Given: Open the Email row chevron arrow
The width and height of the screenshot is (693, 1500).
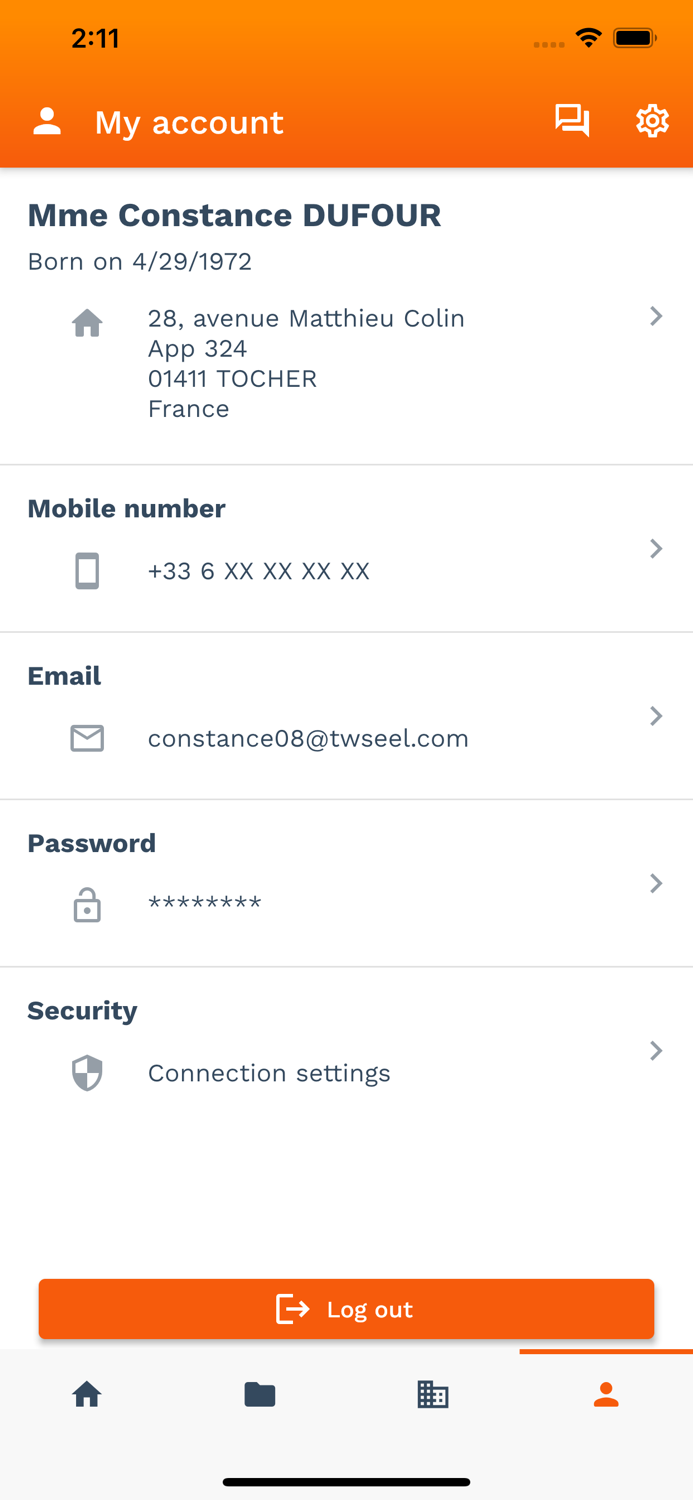Looking at the screenshot, I should click(x=656, y=715).
